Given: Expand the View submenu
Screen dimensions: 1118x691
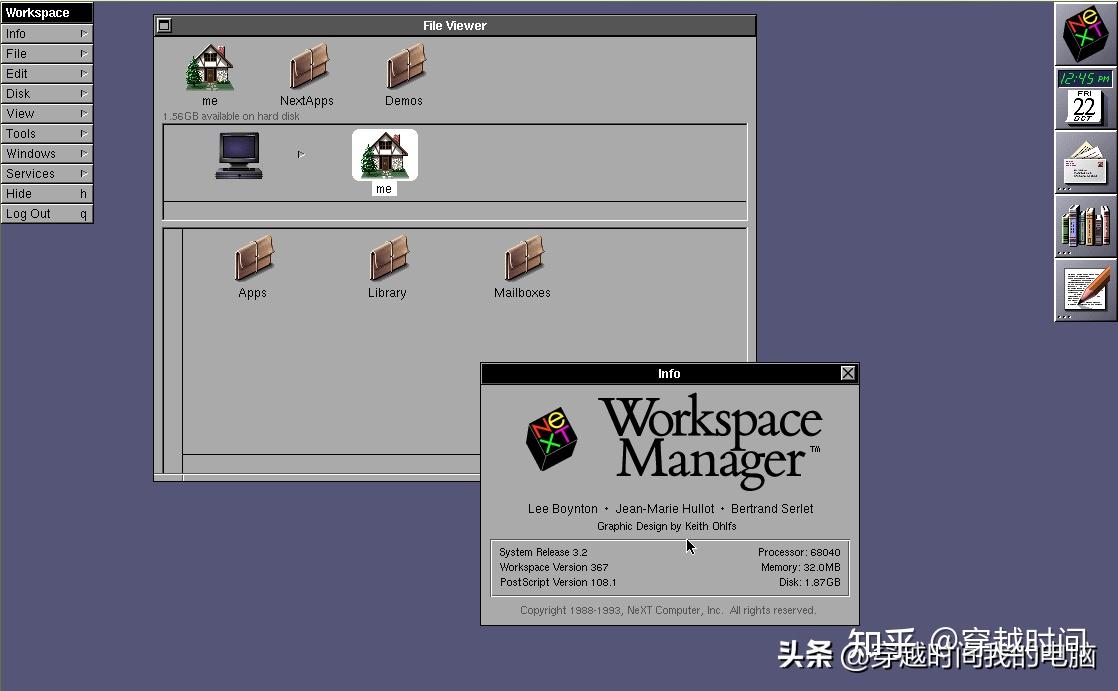Looking at the screenshot, I should (47, 113).
